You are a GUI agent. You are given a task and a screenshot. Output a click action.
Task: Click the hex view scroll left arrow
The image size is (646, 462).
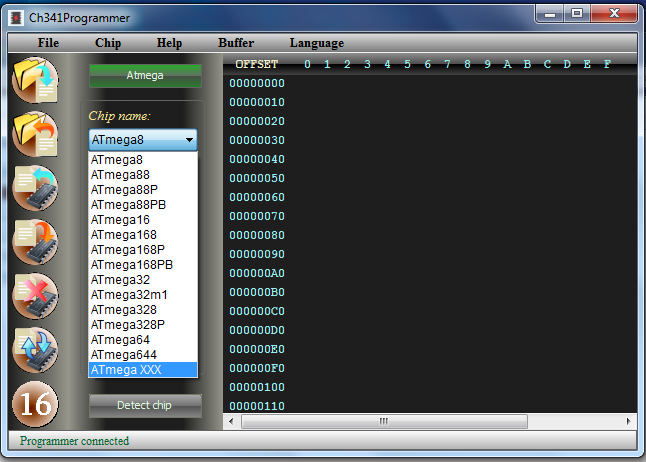coord(231,421)
